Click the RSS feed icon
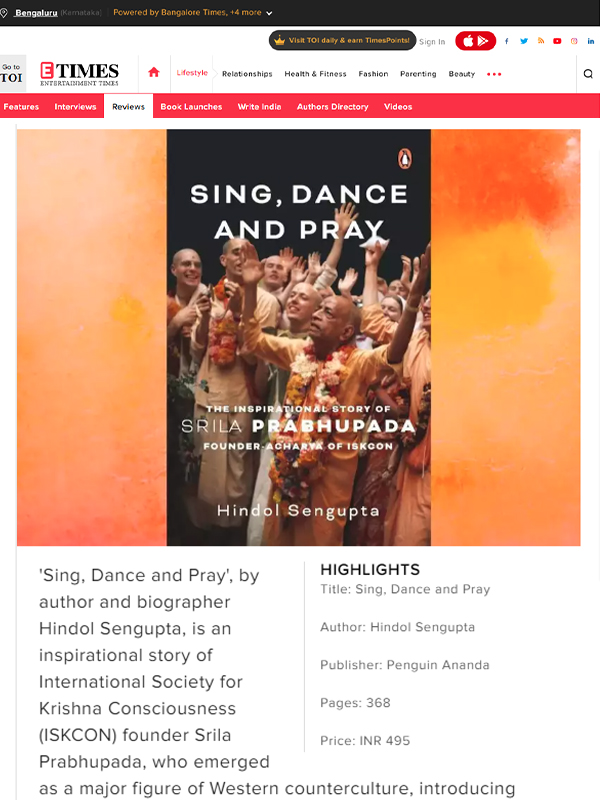This screenshot has width=600, height=800. pyautogui.click(x=541, y=41)
